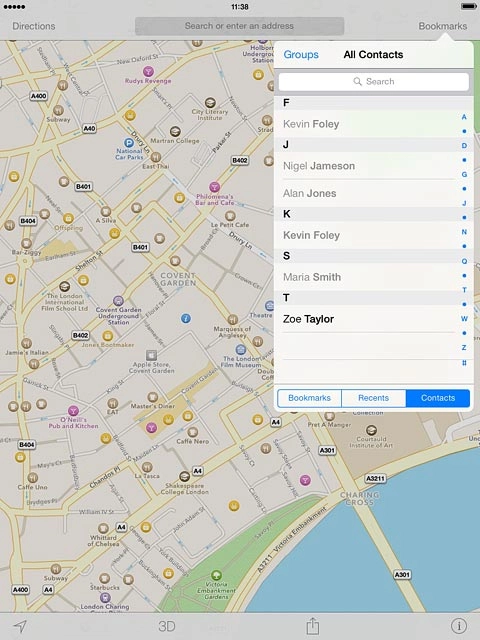
Task: Select the Victoria Embankment Gardens park icon
Action: coord(216,576)
